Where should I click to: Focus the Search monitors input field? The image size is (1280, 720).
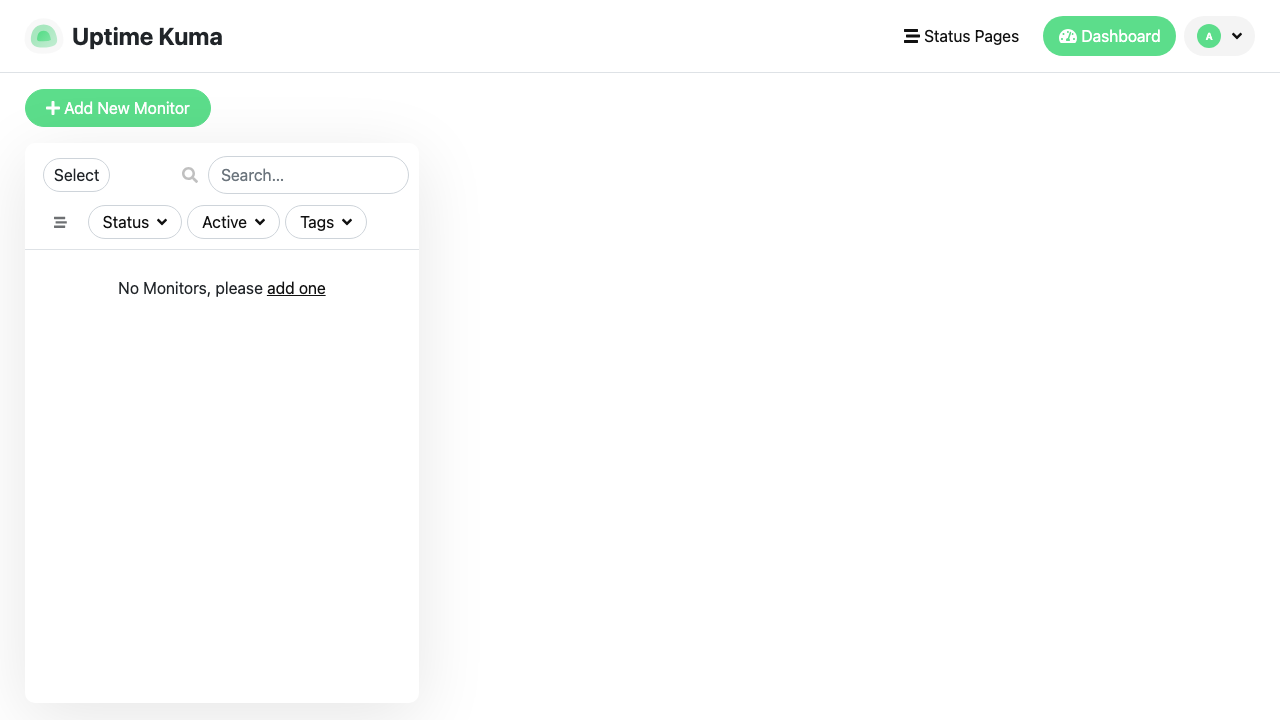(308, 175)
